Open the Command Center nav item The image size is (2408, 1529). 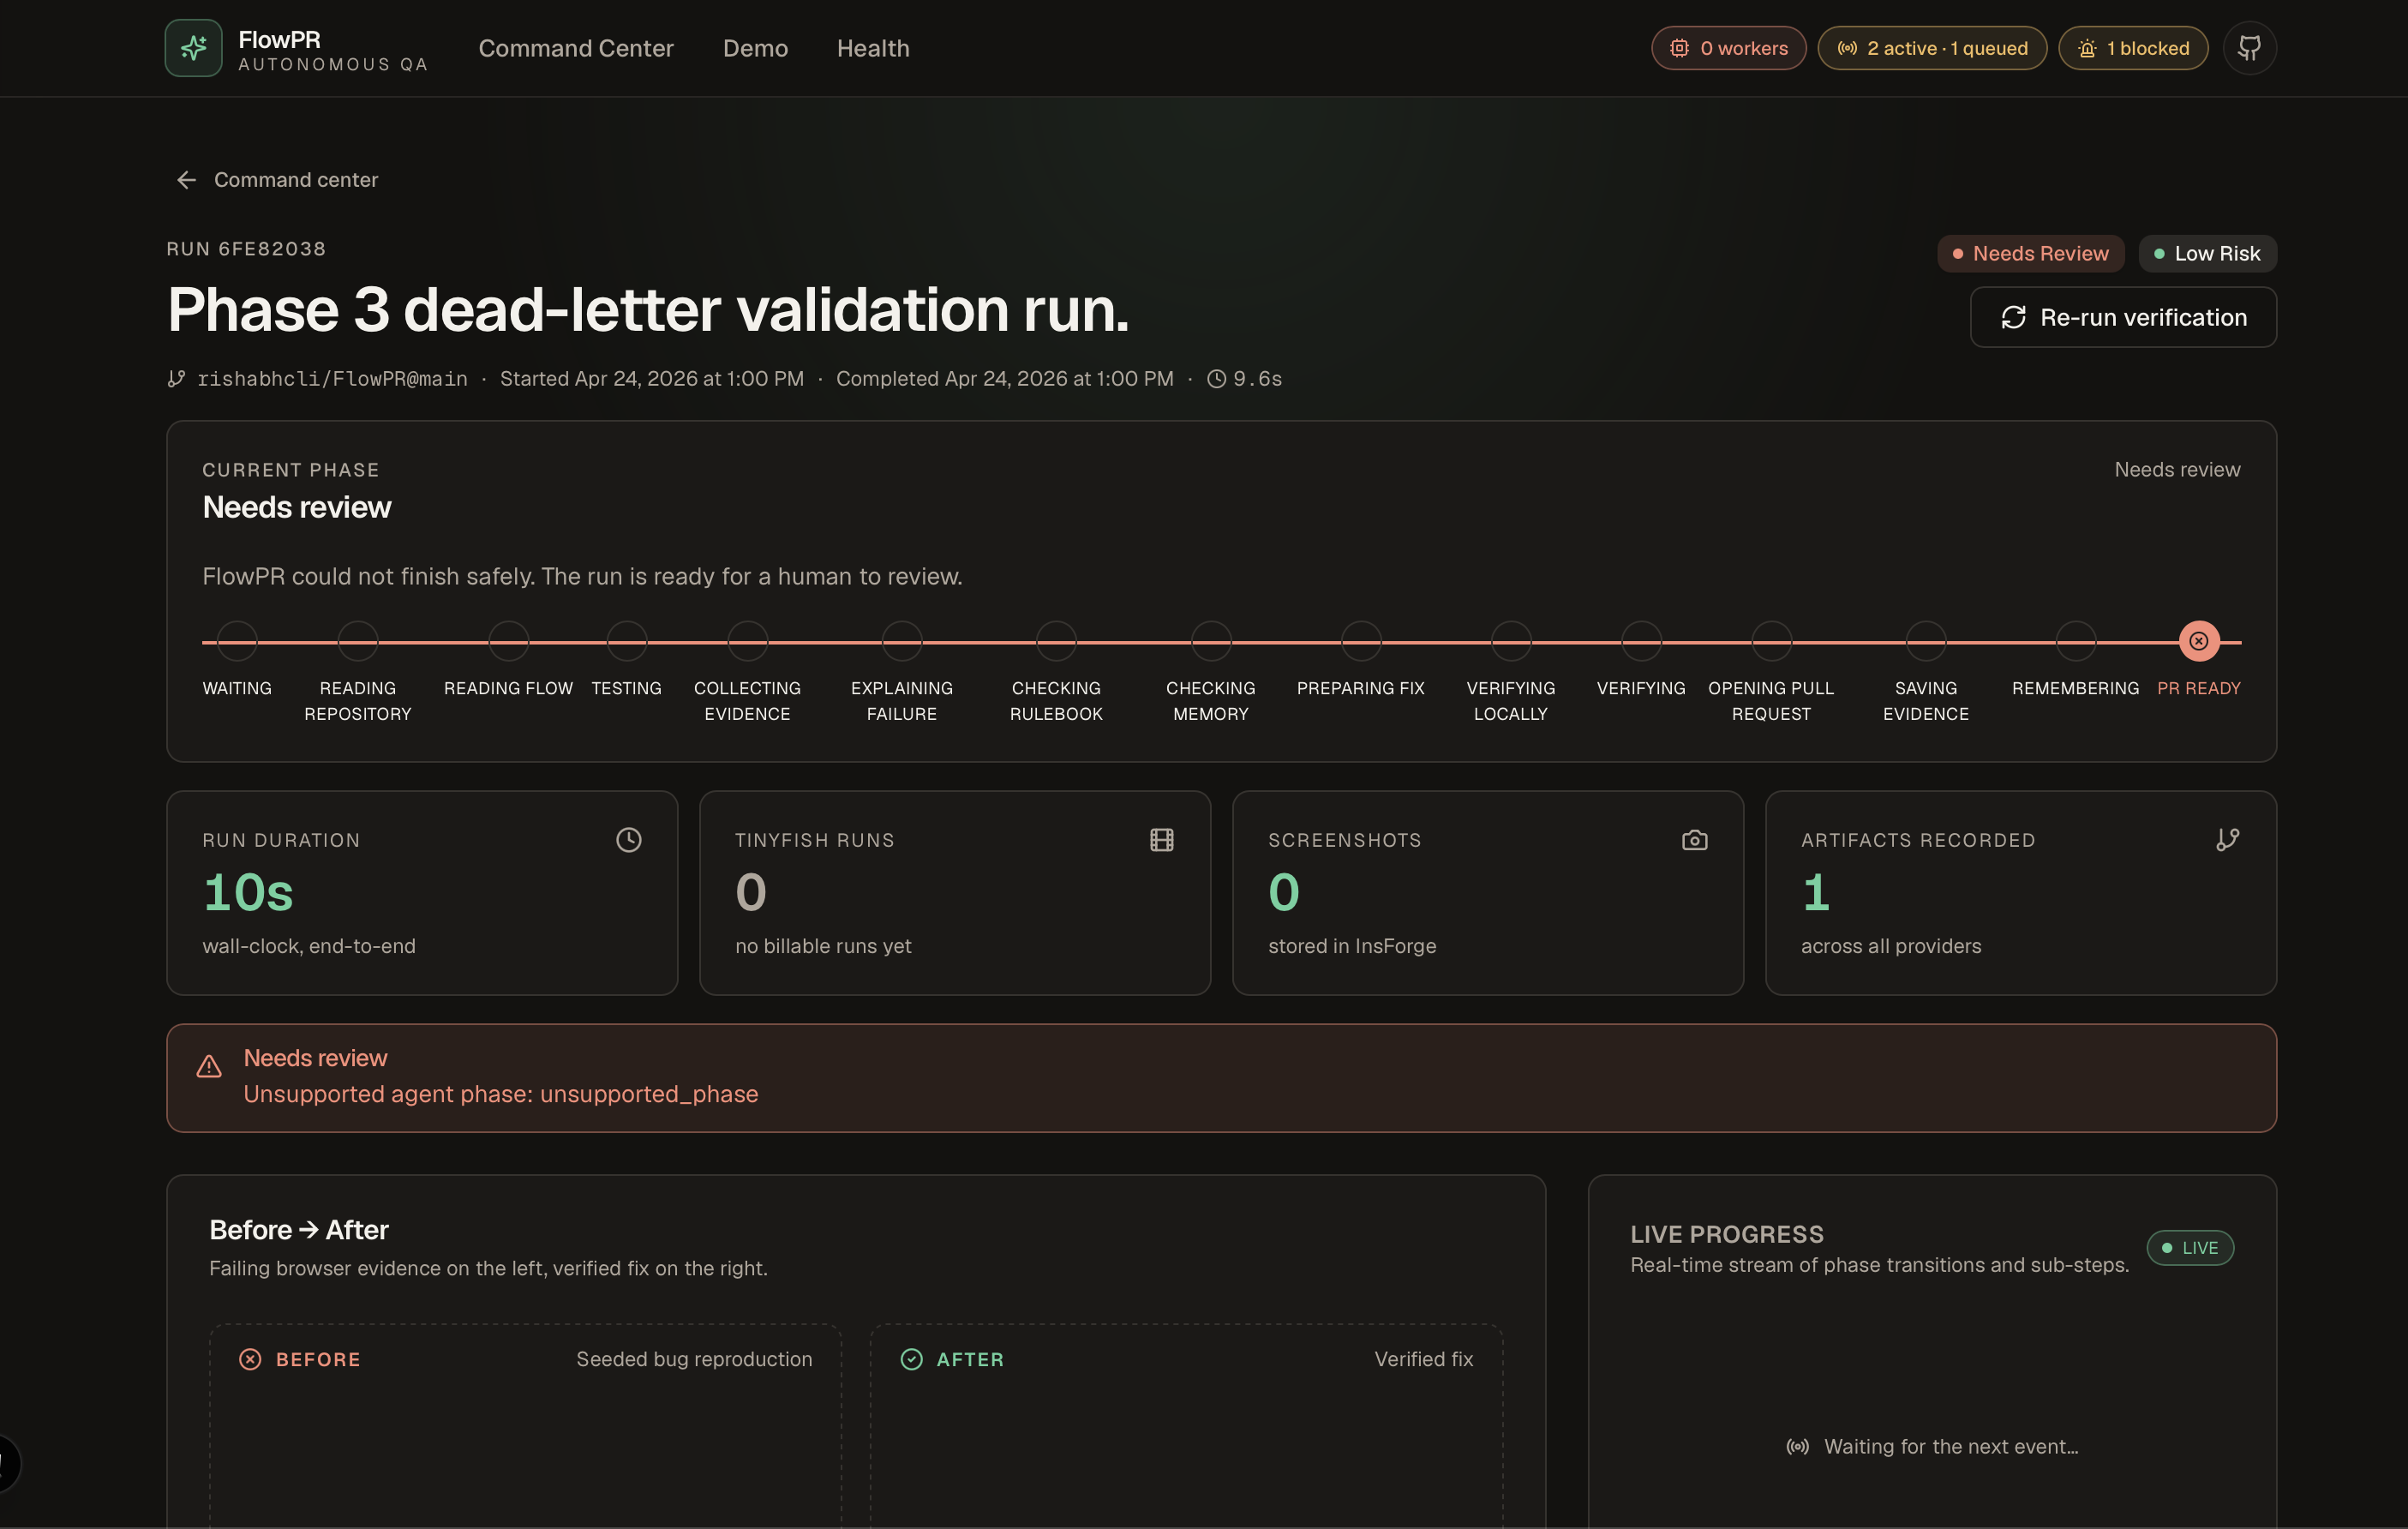click(576, 48)
